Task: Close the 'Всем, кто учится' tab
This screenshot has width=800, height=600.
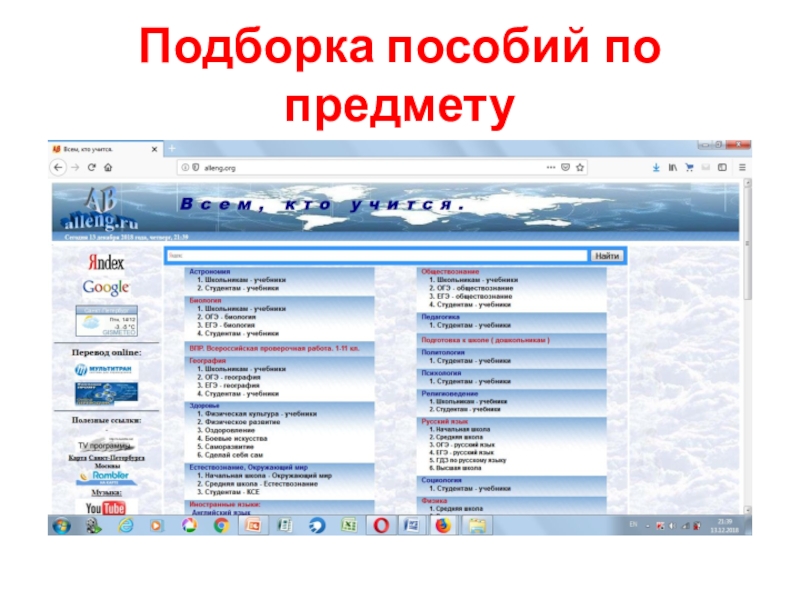Action: click(155, 149)
